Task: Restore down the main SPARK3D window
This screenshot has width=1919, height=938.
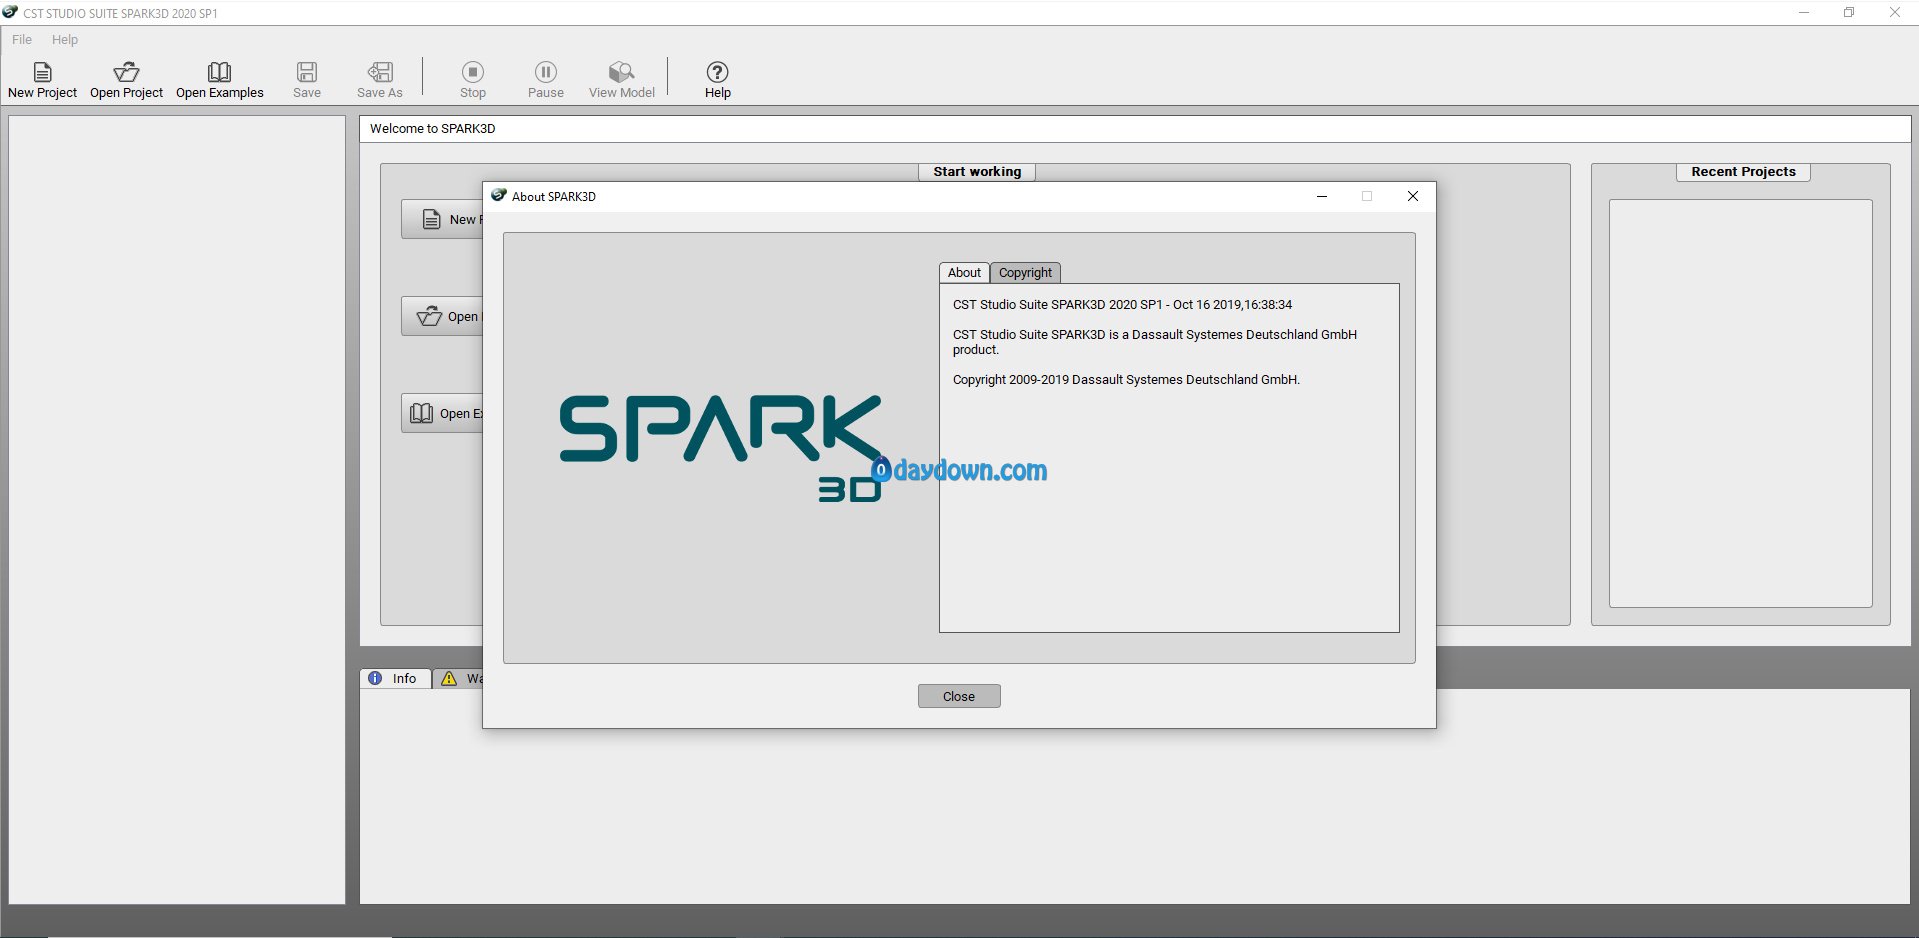Action: point(1849,13)
